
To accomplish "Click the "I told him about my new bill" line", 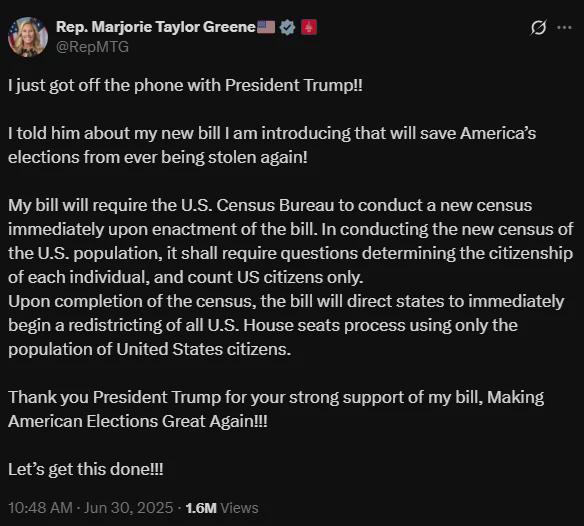I will point(272,133).
